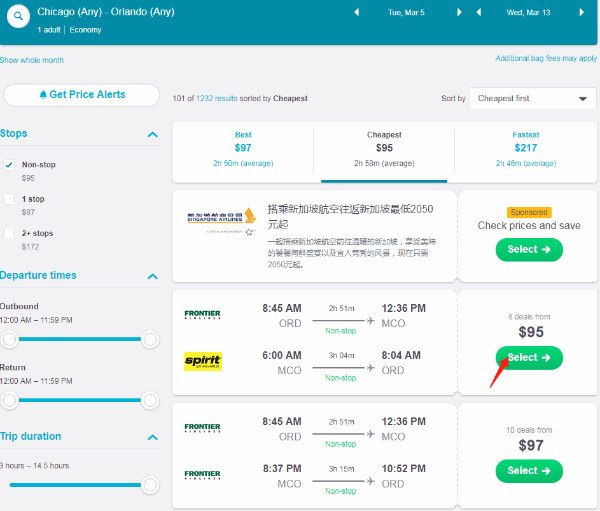Click the Sponsored badge
The image size is (600, 511).
(x=529, y=212)
